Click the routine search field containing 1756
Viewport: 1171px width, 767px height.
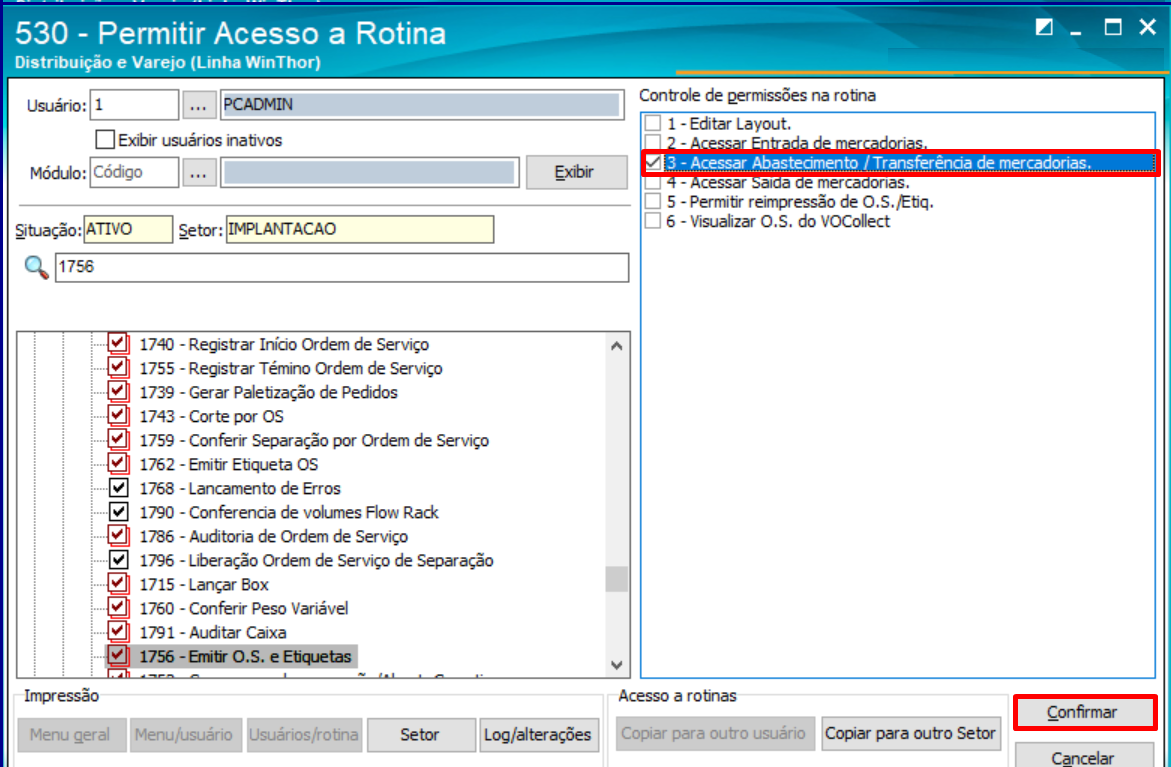[x=342, y=267]
